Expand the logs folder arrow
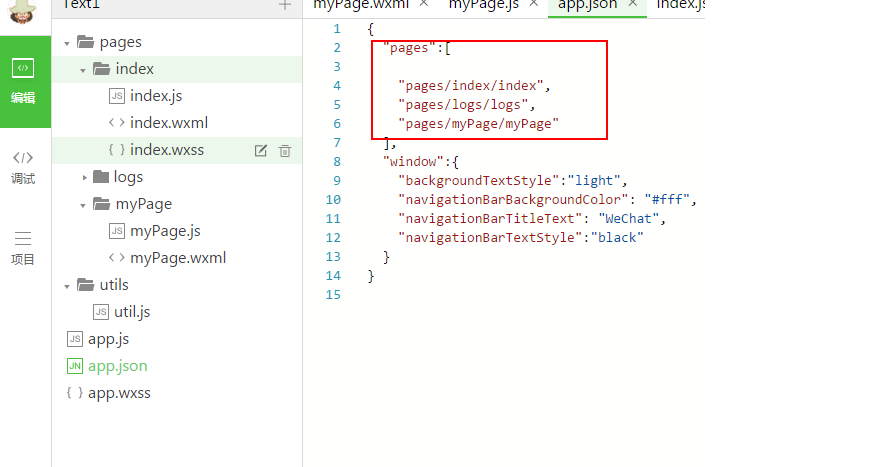The width and height of the screenshot is (881, 467). 84,178
